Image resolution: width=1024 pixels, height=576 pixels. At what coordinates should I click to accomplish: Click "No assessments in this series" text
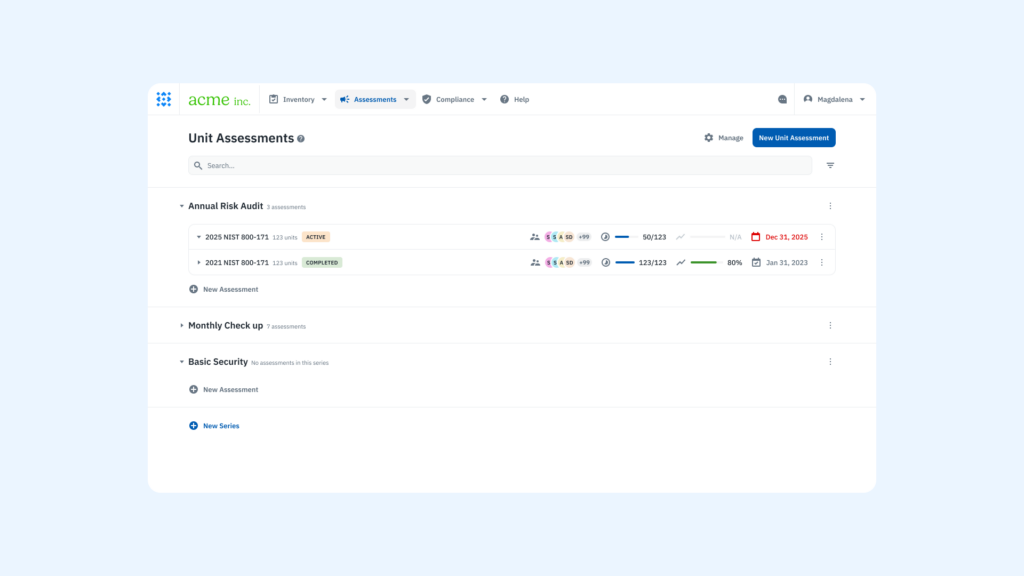(290, 363)
